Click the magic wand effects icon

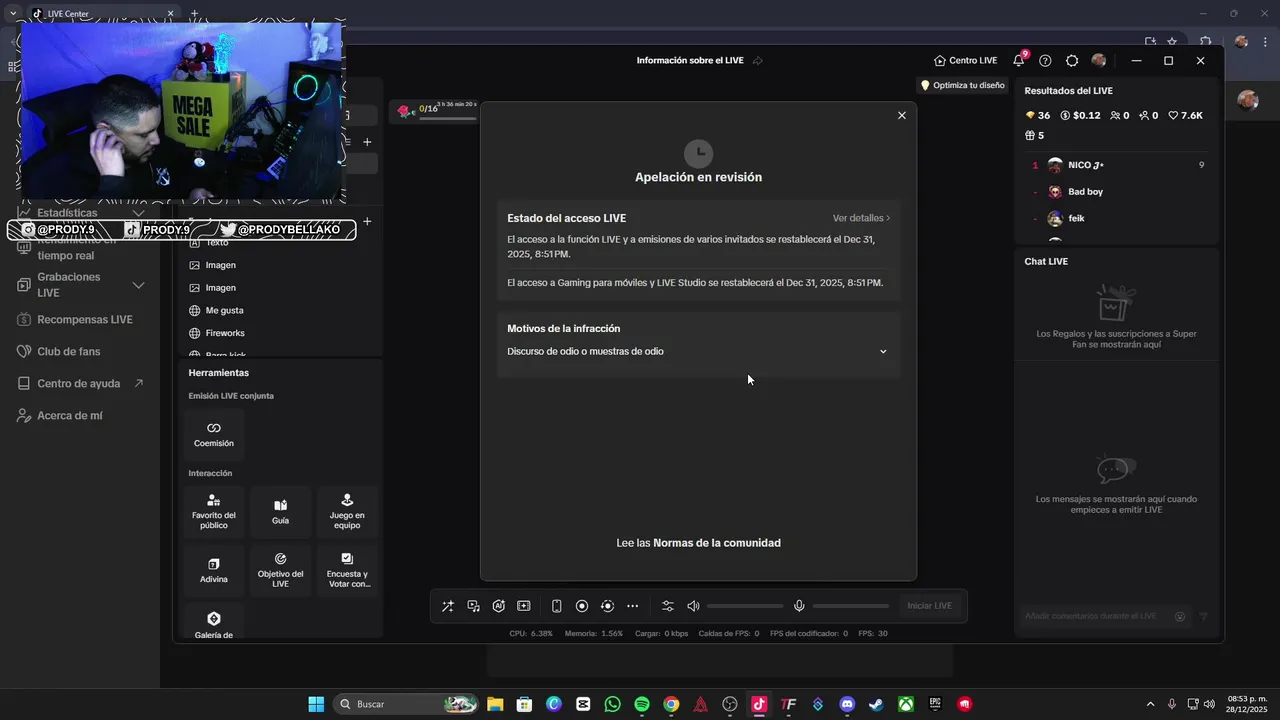447,606
